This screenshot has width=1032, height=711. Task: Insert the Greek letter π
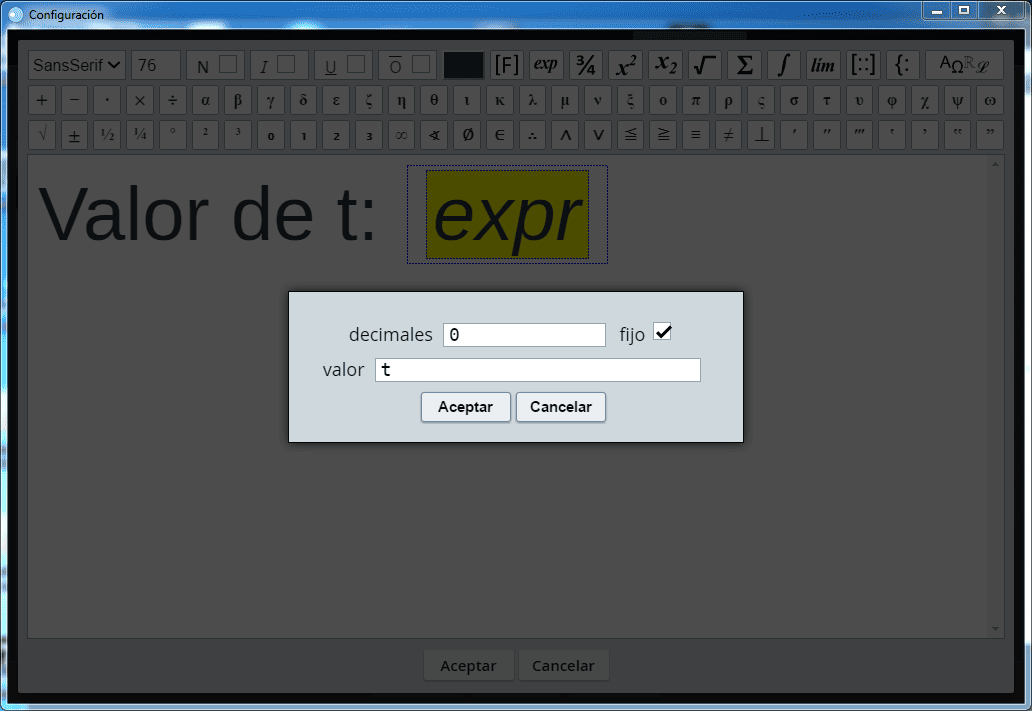pyautogui.click(x=697, y=101)
